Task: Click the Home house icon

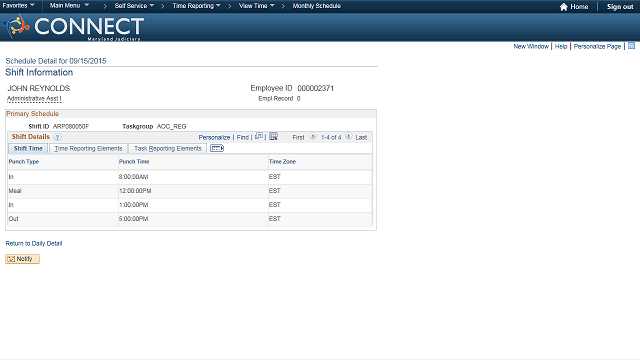Action: (x=564, y=7)
